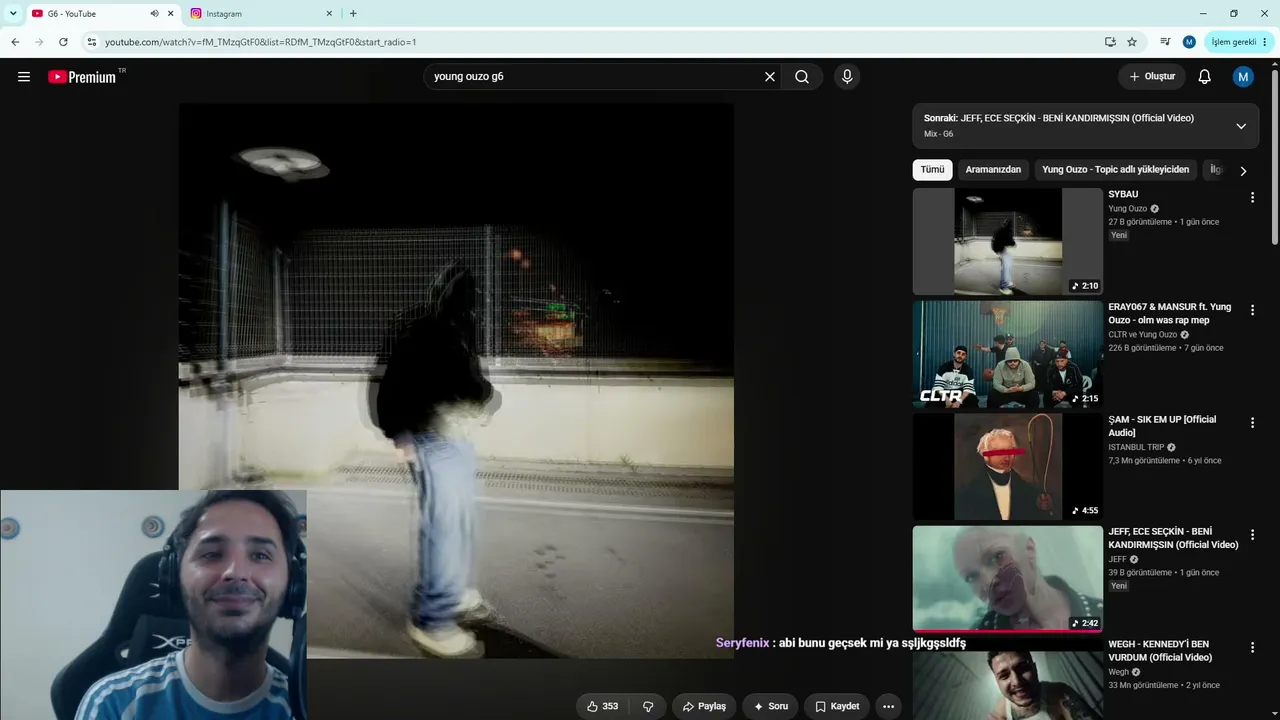Click the İşlem gerekli button
Image resolution: width=1280 pixels, height=720 pixels.
coord(1238,42)
